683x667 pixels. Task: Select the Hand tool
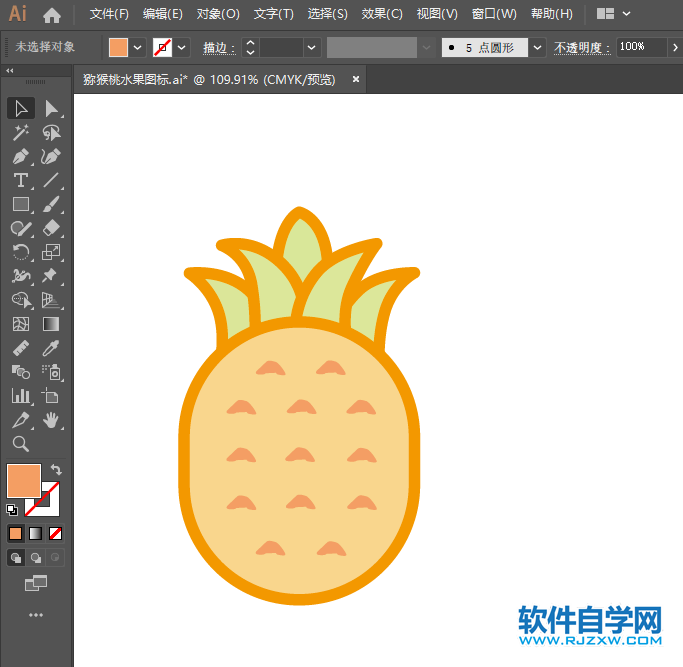(x=51, y=420)
